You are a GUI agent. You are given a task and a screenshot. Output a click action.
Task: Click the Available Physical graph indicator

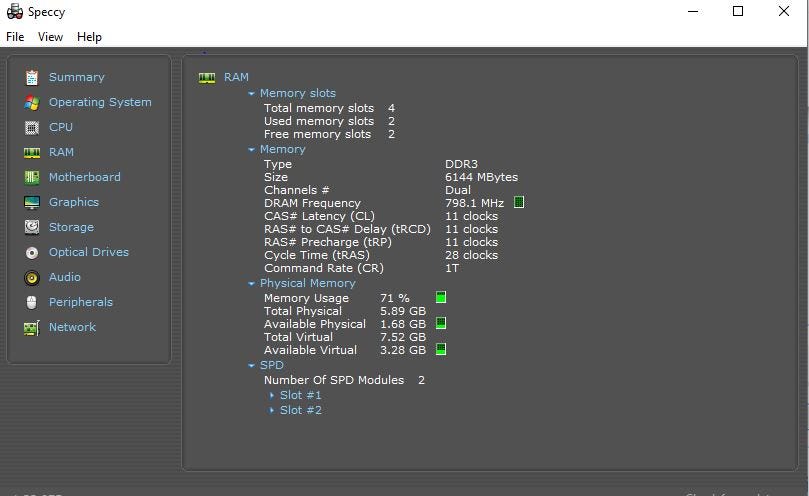pyautogui.click(x=441, y=323)
